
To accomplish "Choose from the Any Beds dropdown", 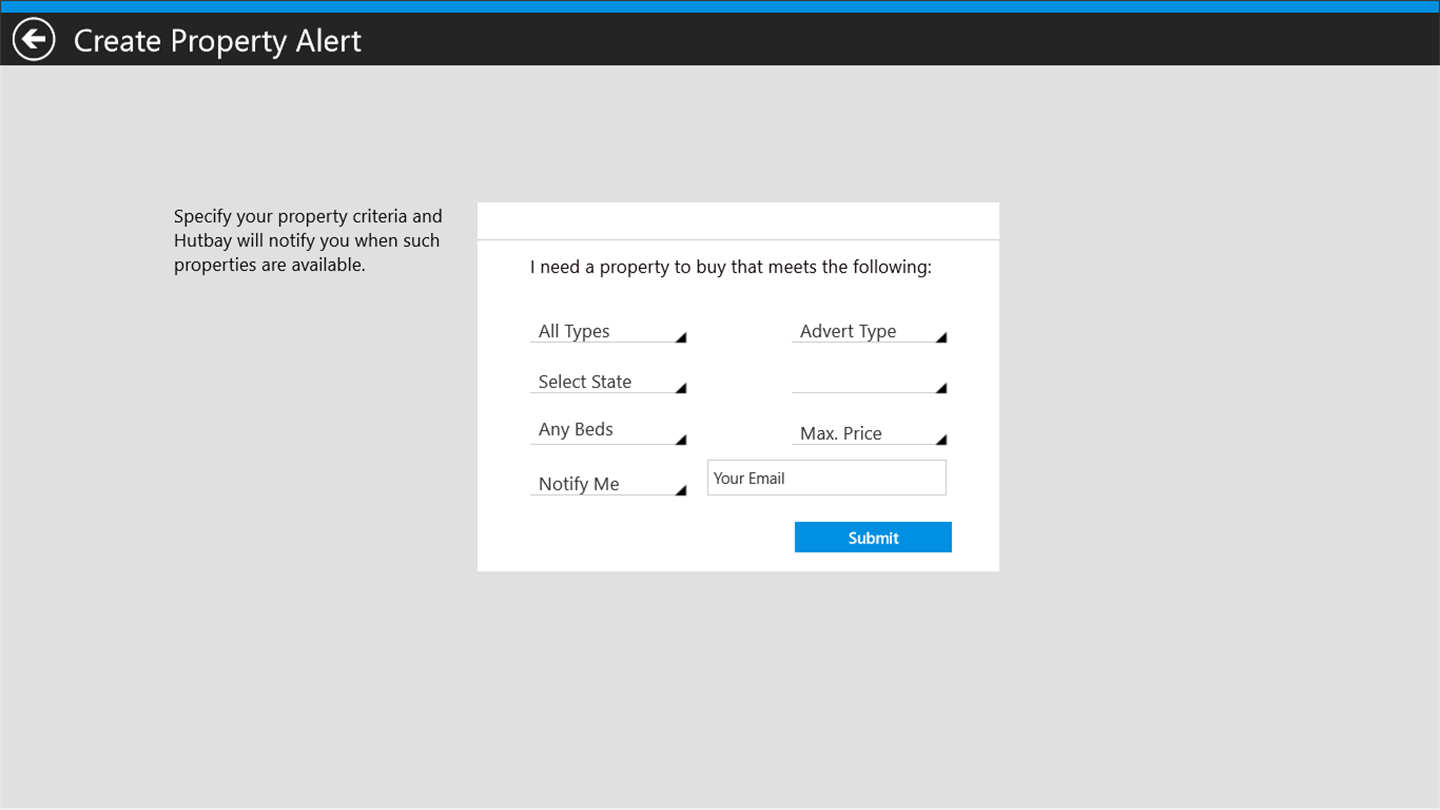I will tap(600, 430).
